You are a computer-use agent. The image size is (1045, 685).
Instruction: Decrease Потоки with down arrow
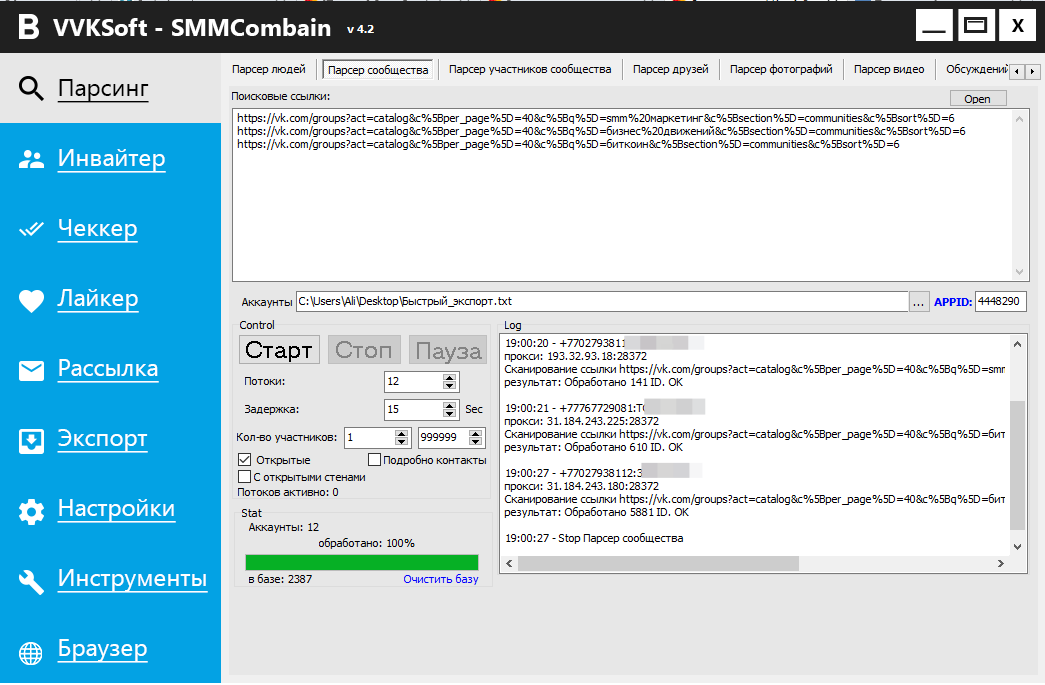pyautogui.click(x=450, y=386)
